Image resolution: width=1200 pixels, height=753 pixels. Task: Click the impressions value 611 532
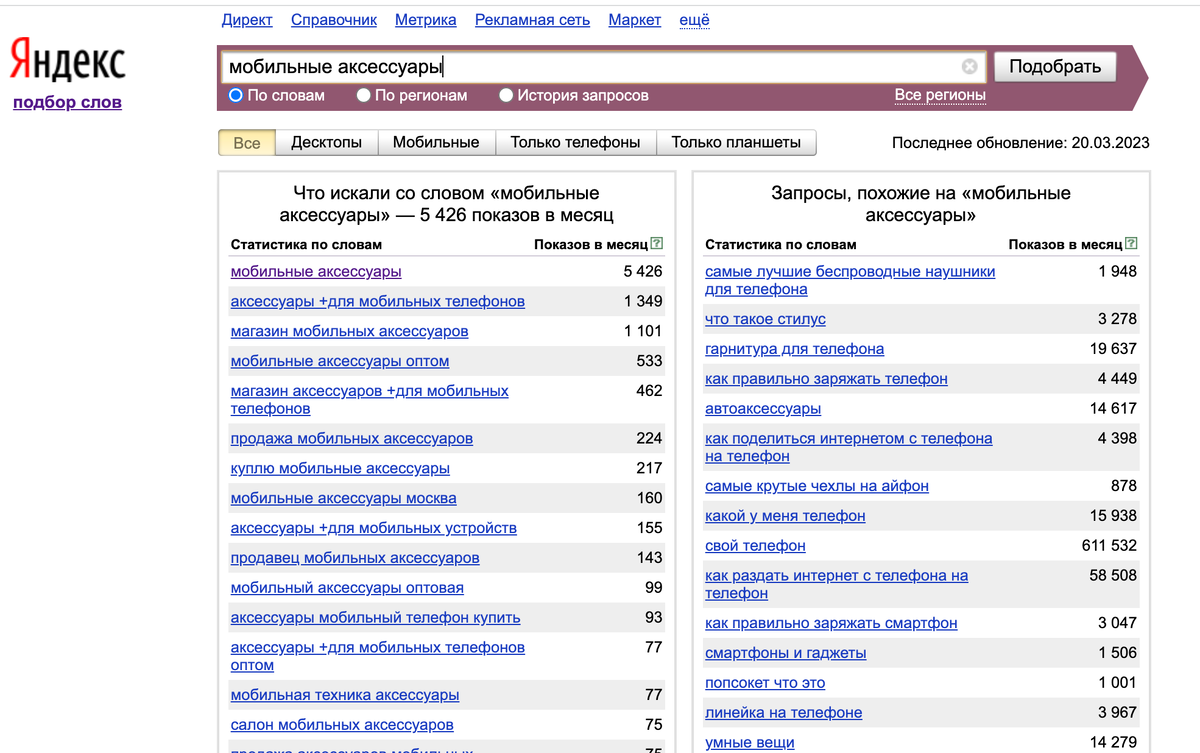click(1107, 546)
